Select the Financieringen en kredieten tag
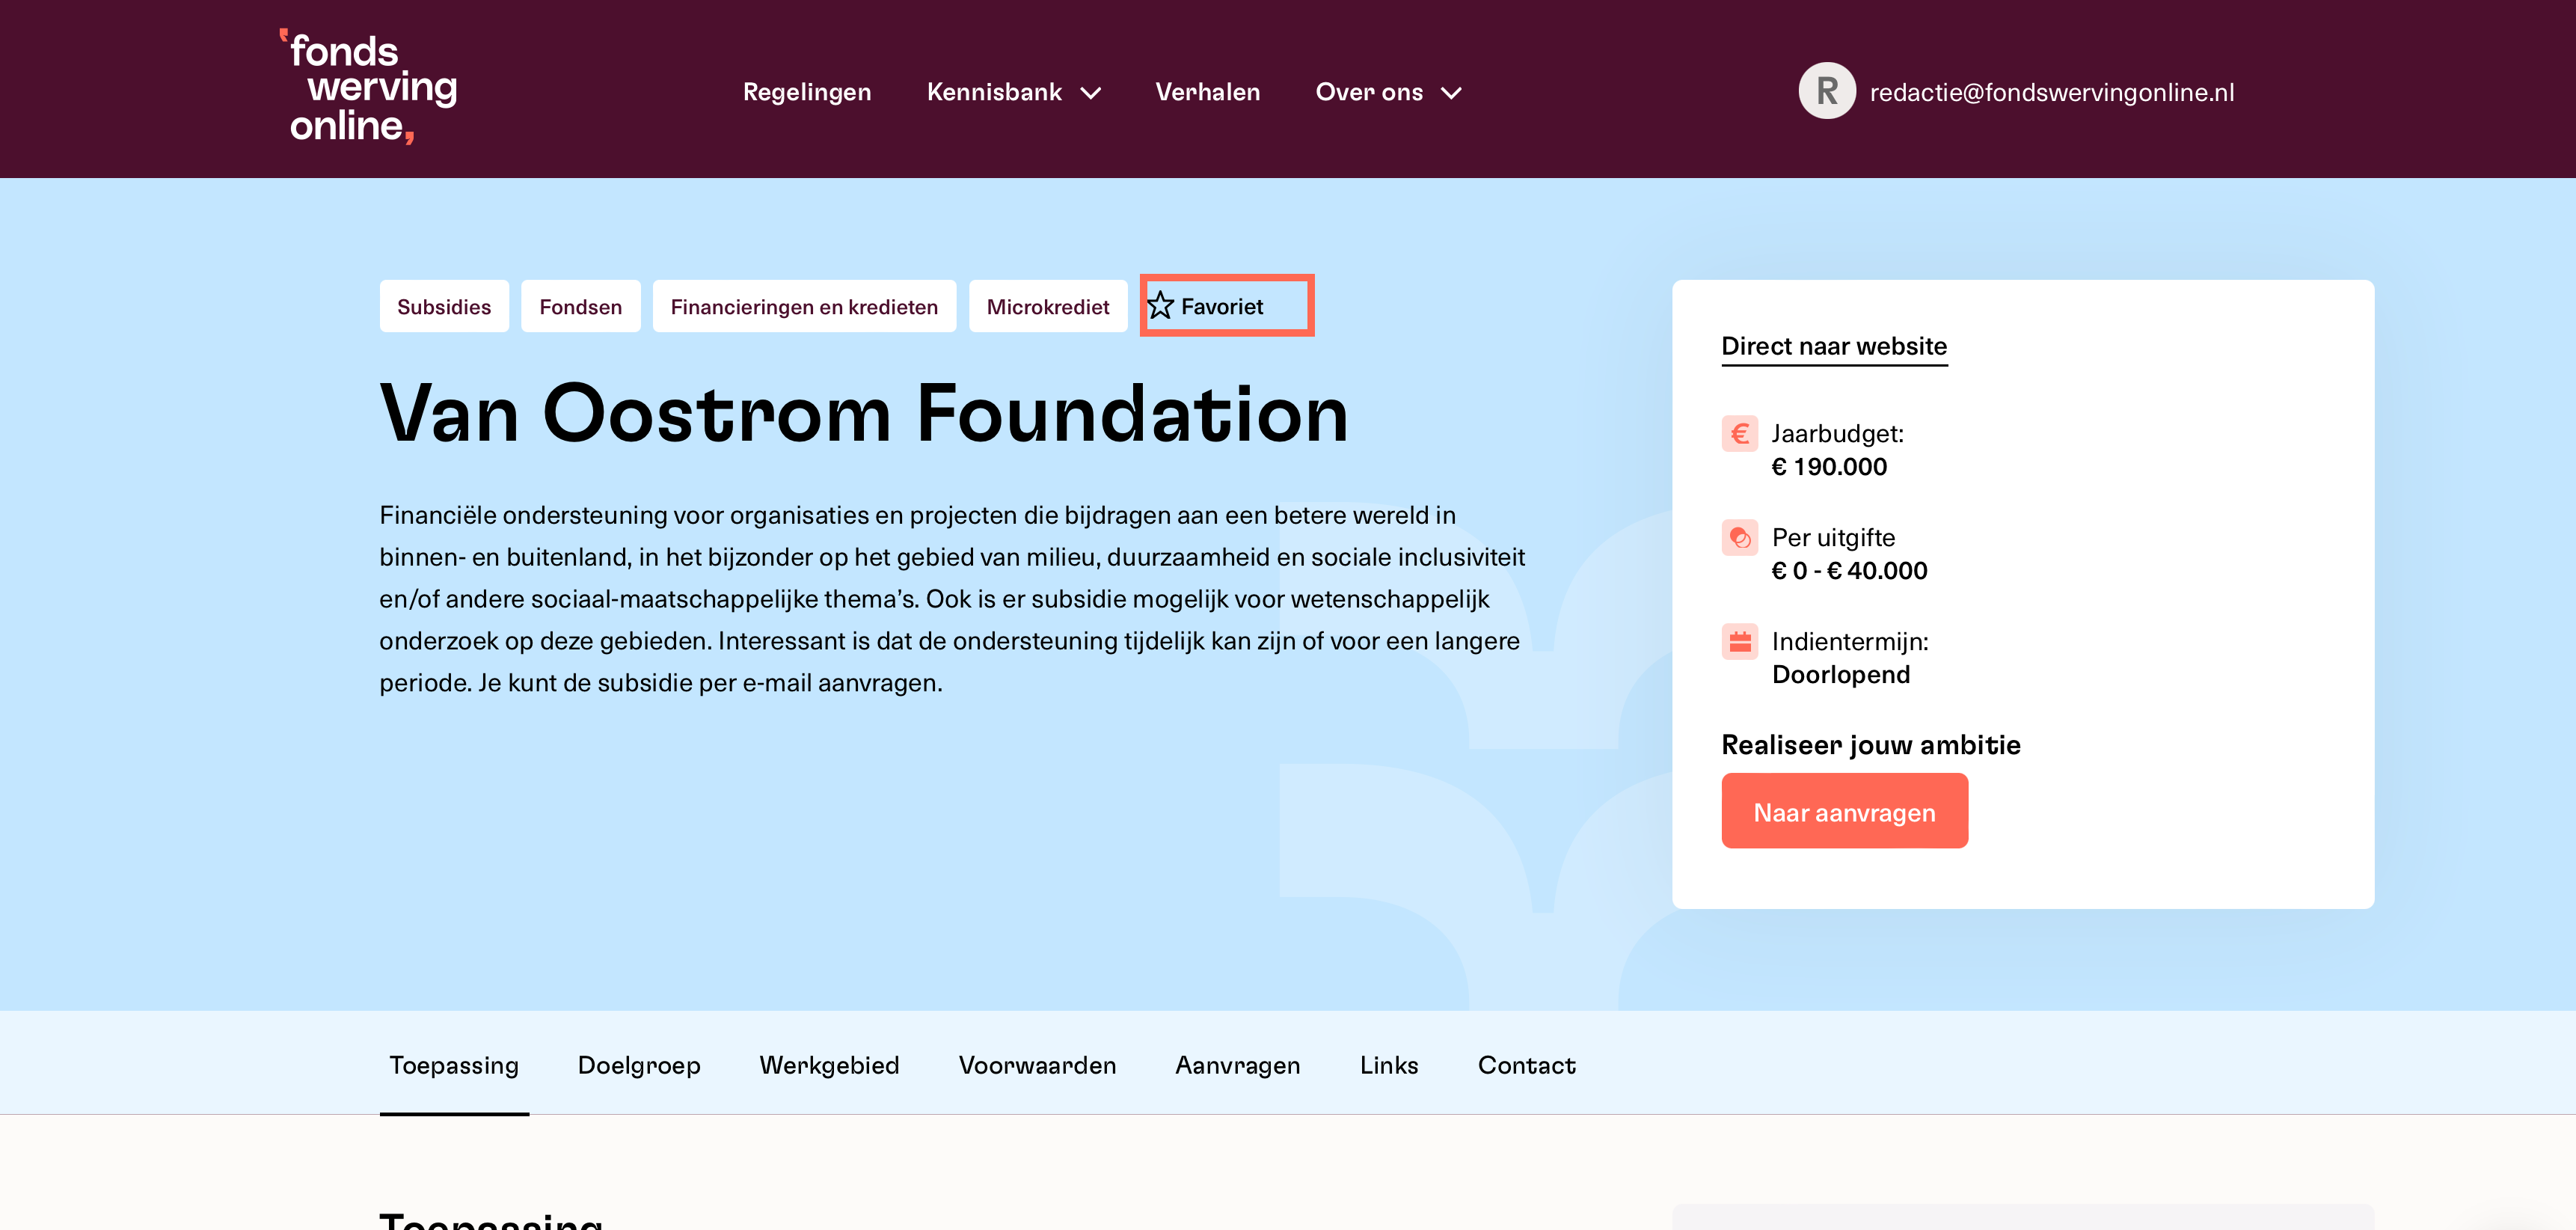This screenshot has width=2576, height=1230. [x=804, y=306]
